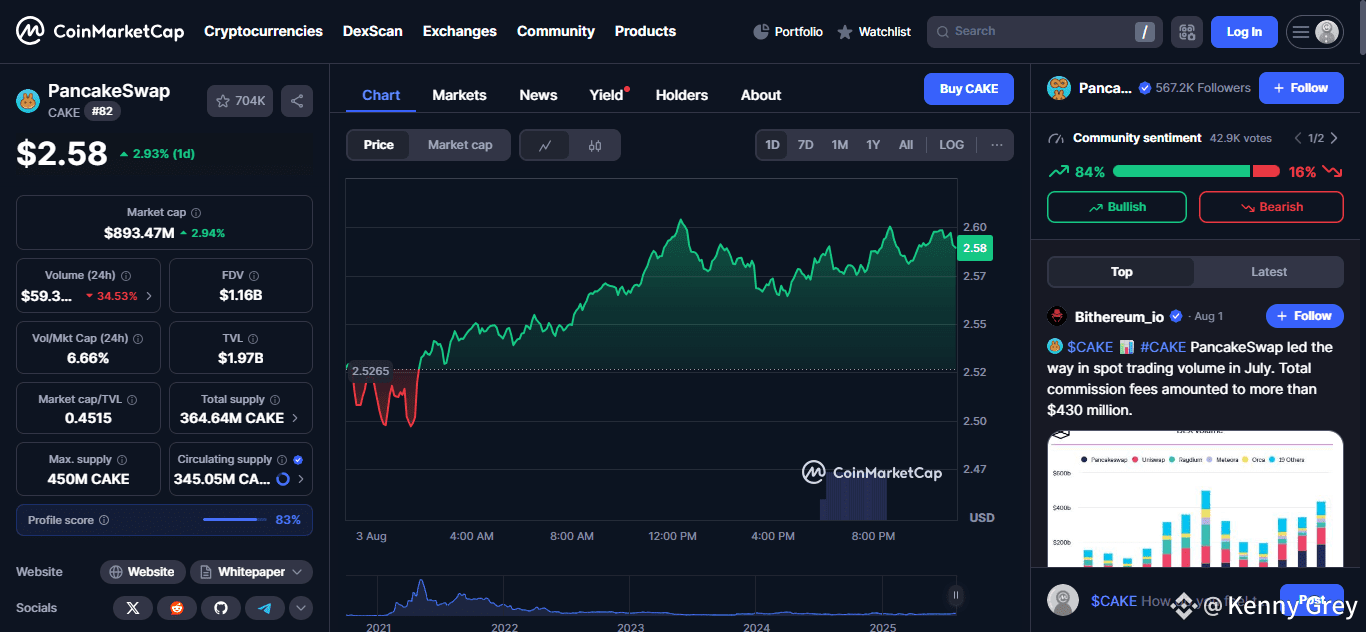This screenshot has height=632, width=1366.
Task: Toggle LOG scale on chart
Action: coord(952,145)
